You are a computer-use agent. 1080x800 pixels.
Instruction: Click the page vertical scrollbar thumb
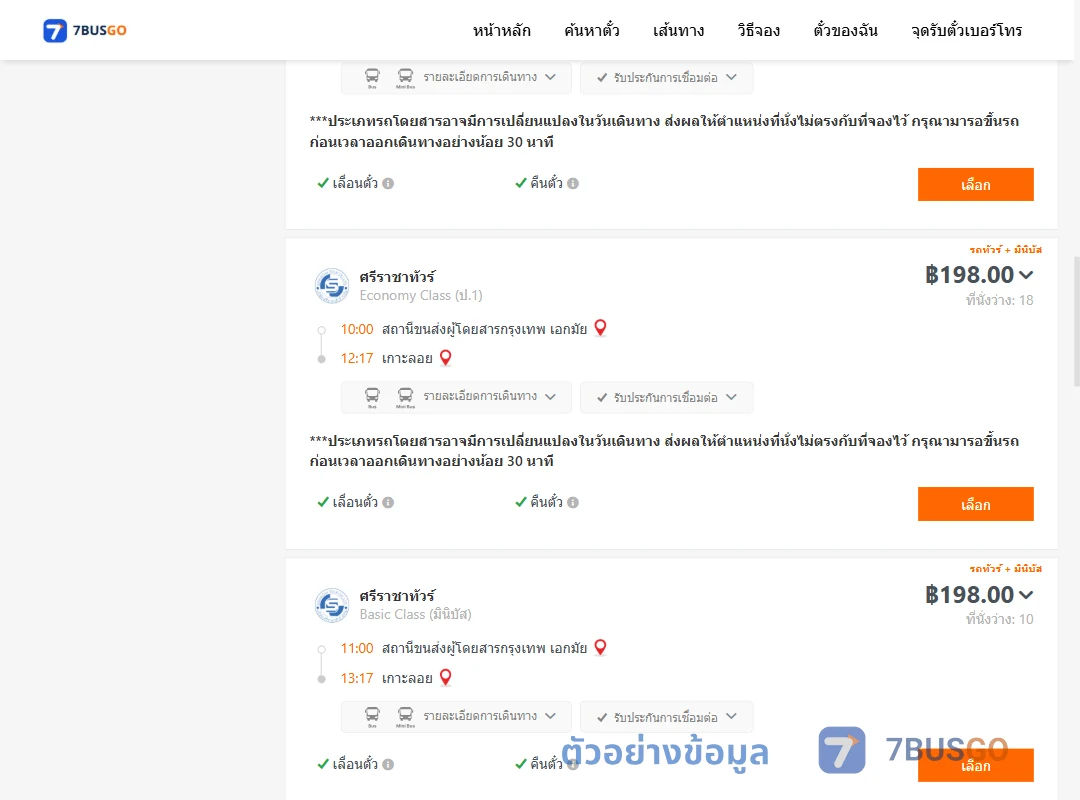(1077, 321)
